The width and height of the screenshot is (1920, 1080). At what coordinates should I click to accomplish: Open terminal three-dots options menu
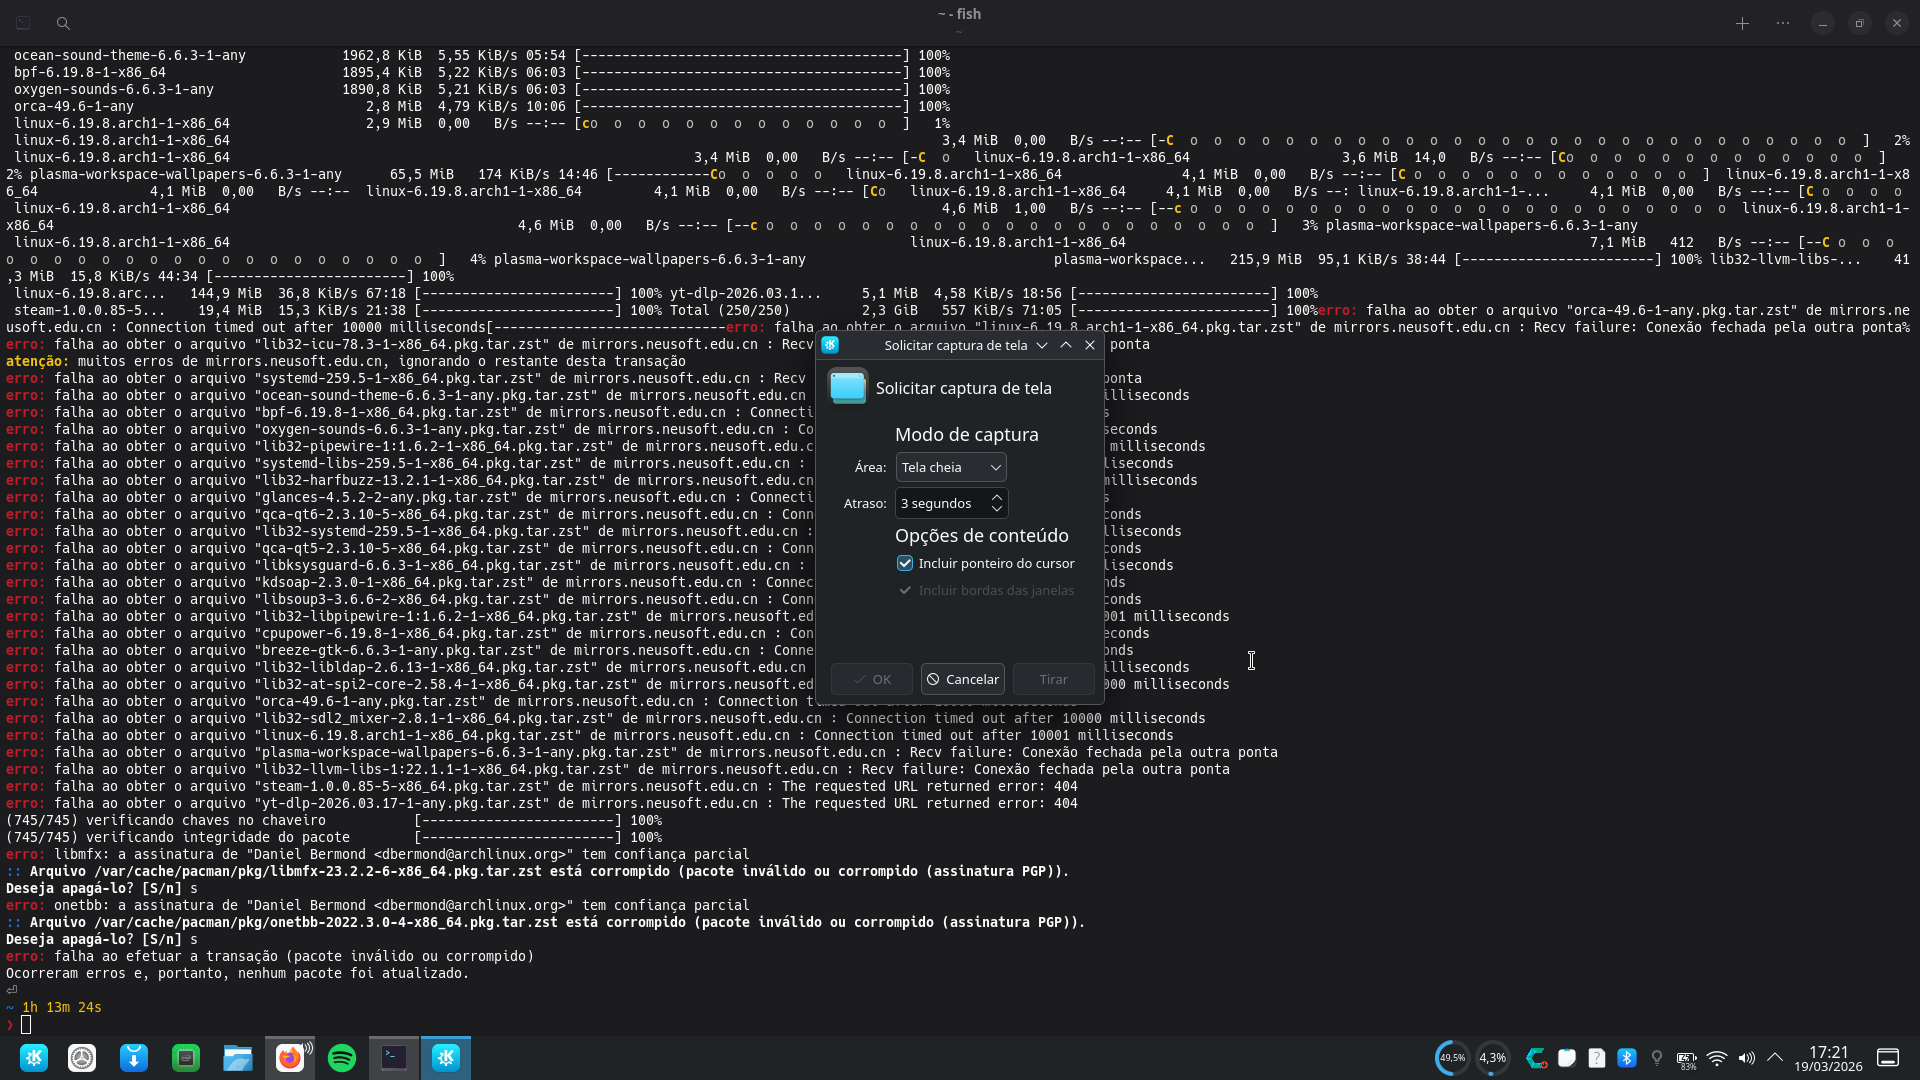click(x=1783, y=23)
